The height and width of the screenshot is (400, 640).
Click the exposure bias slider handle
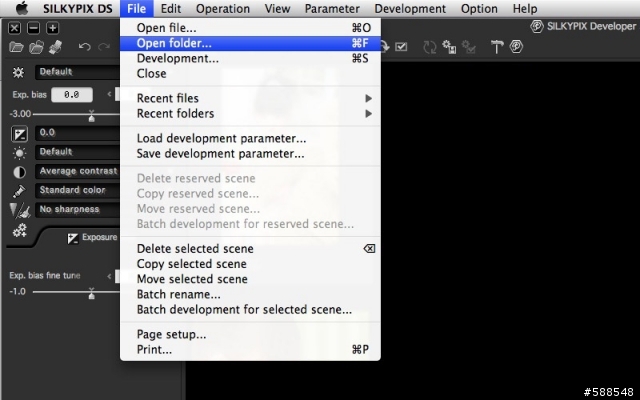[91, 117]
